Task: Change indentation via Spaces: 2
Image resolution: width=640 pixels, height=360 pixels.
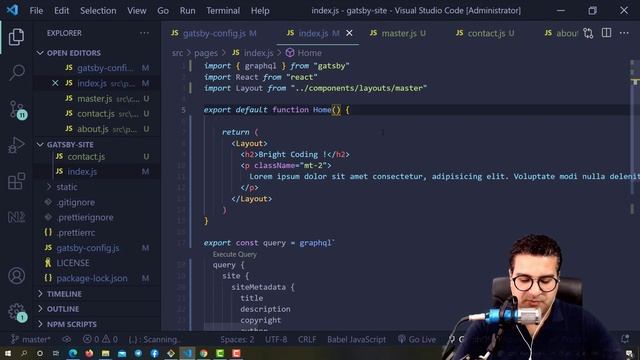Action: coord(237,339)
